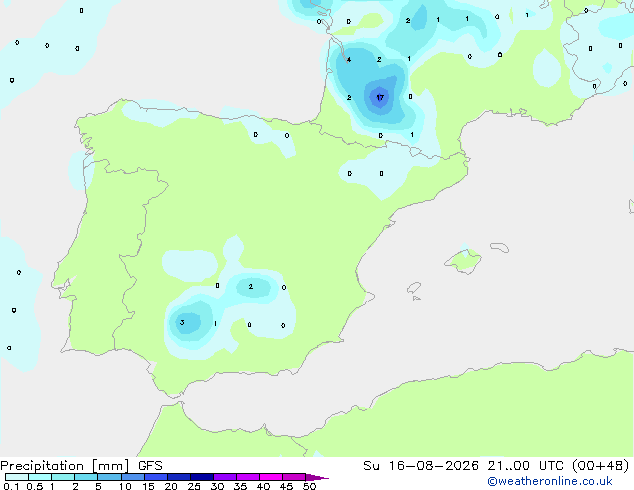Click the '21..00 UTC' time label

pos(526,466)
